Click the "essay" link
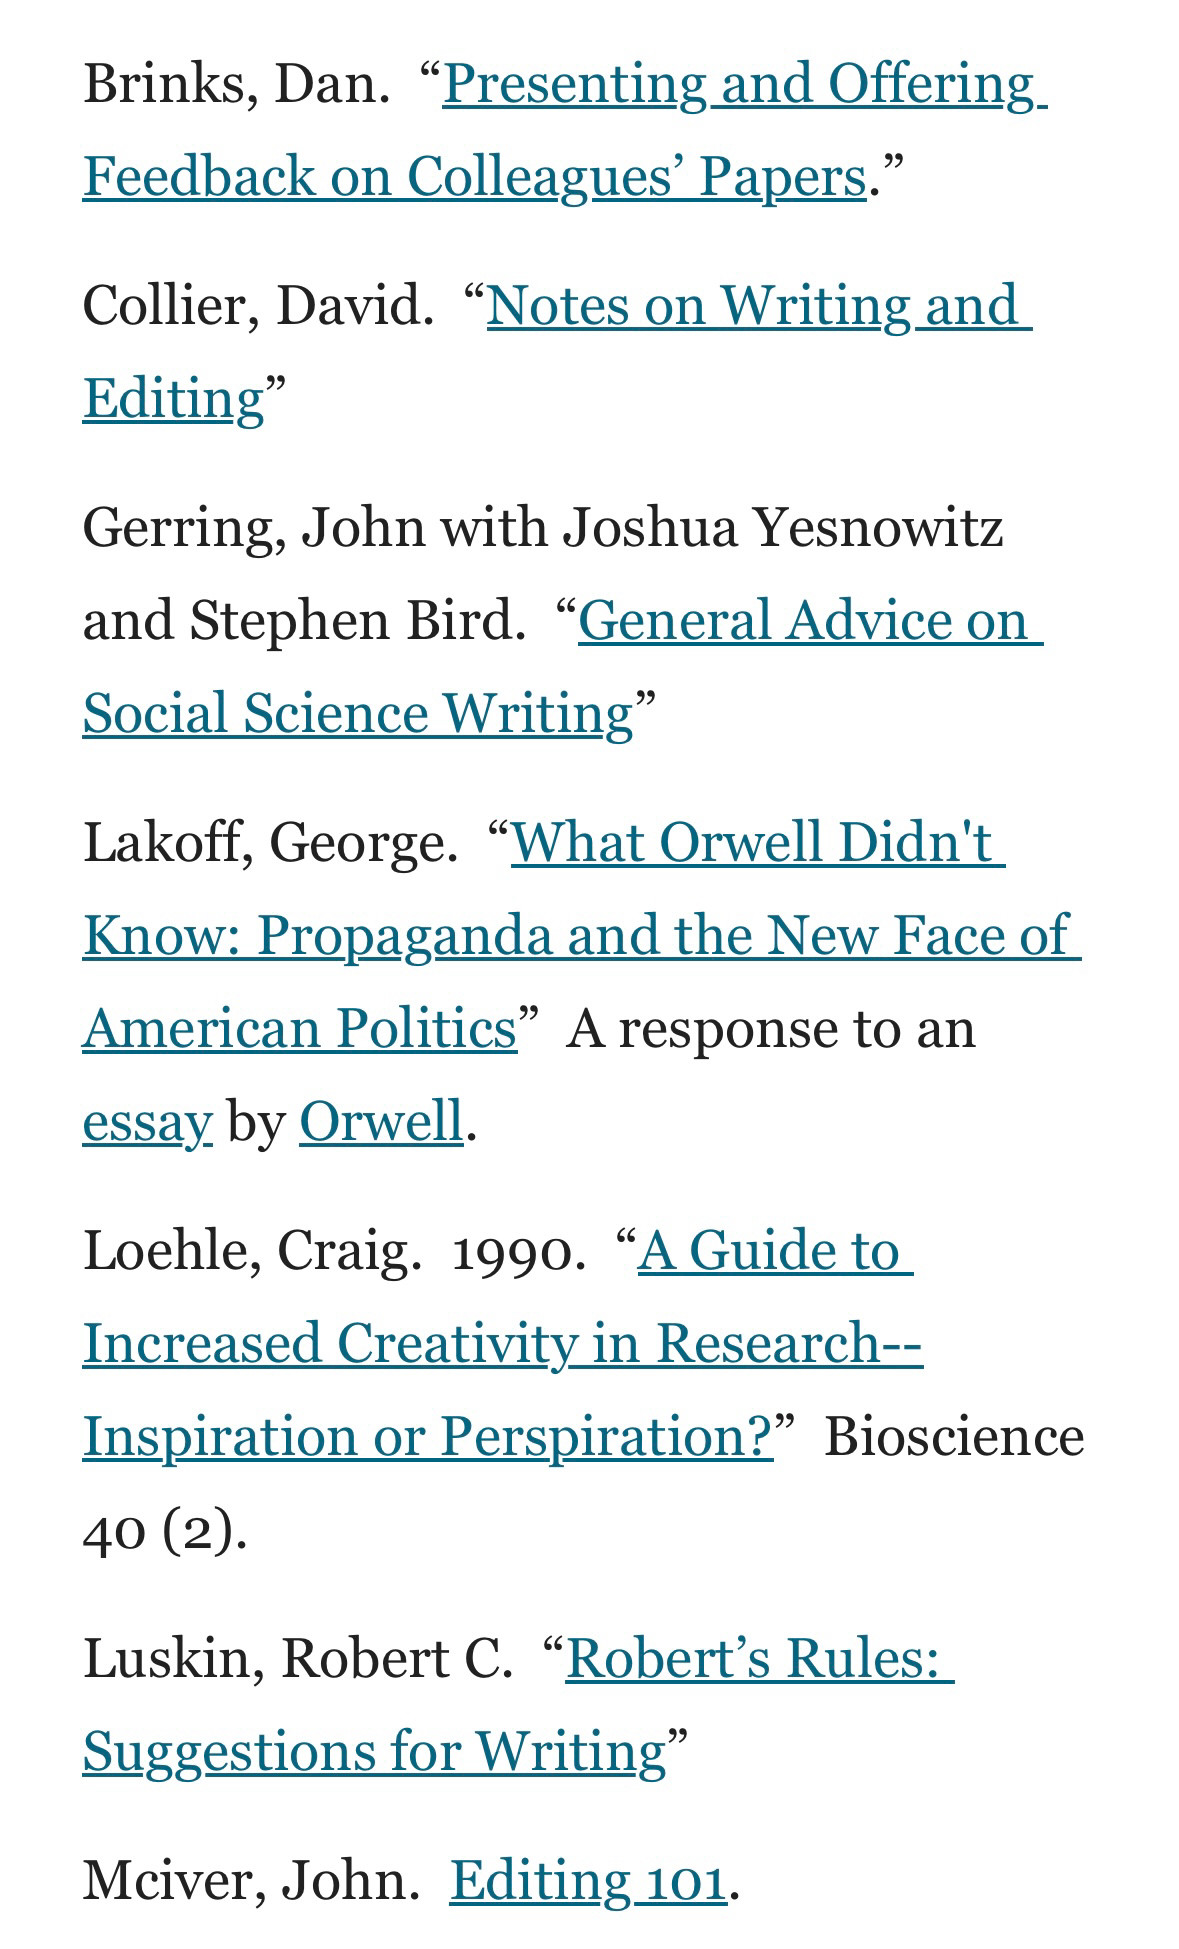 click(147, 1122)
